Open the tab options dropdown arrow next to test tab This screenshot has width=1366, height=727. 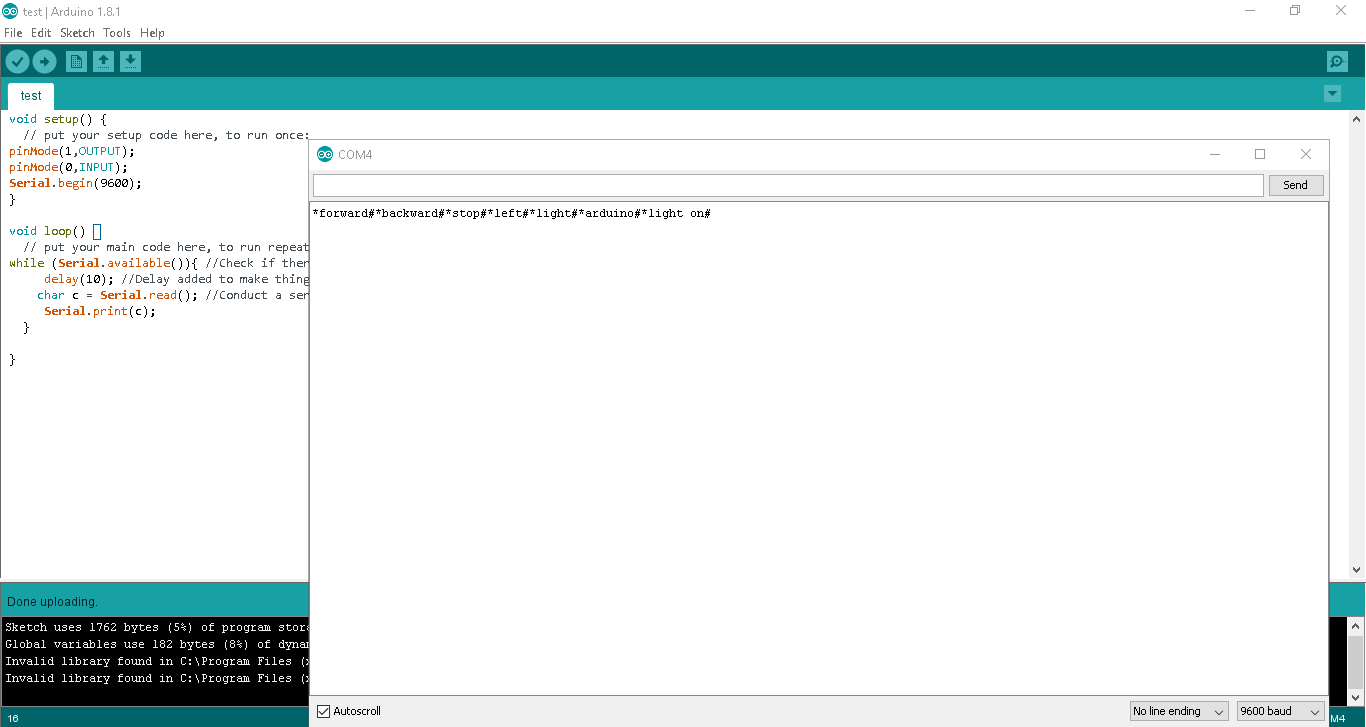(x=1332, y=94)
